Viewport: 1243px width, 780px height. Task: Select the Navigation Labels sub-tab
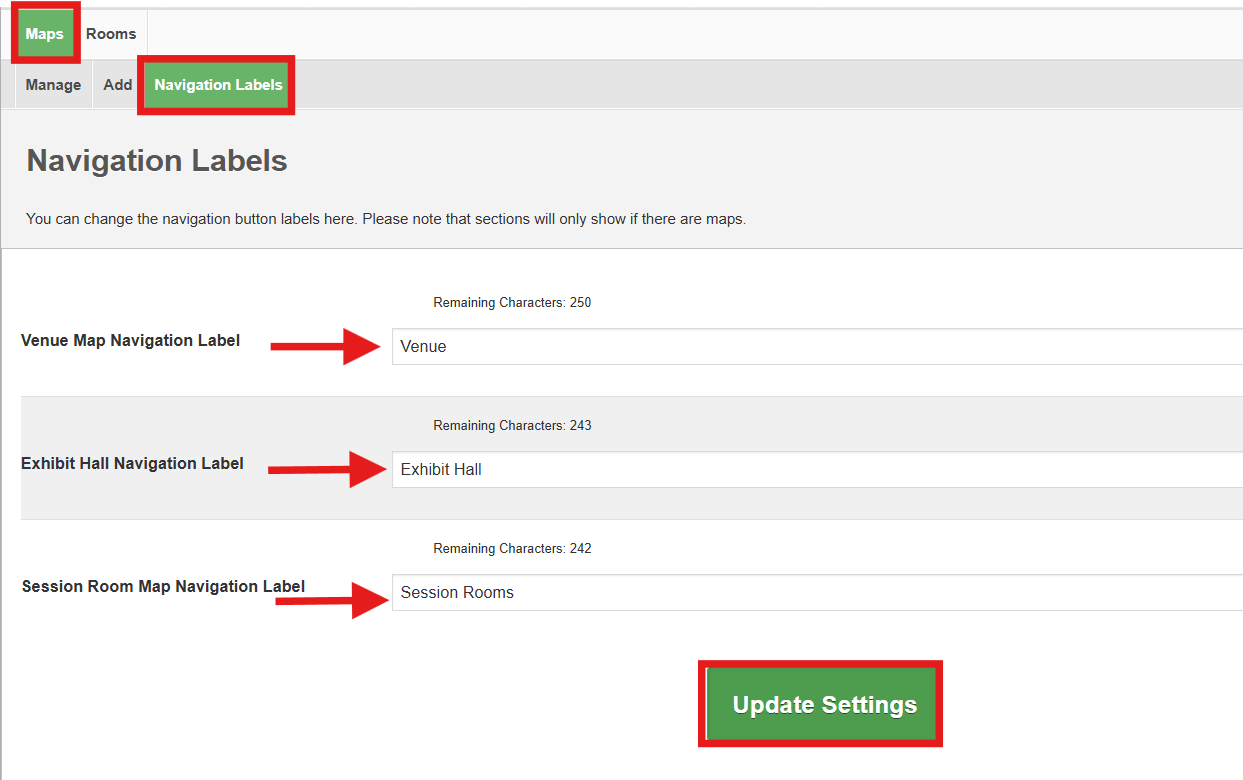click(x=218, y=85)
